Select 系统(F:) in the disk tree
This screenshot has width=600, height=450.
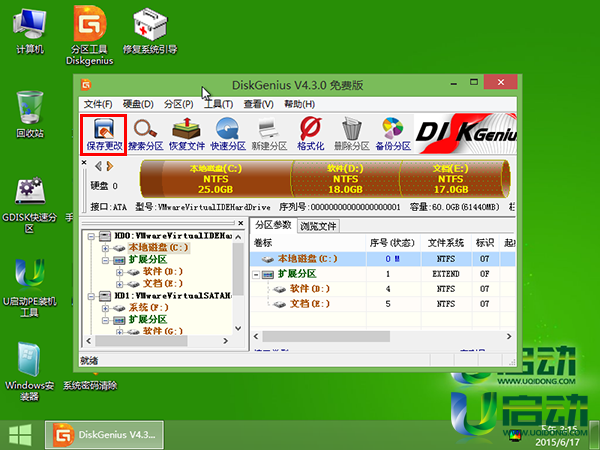(148, 307)
